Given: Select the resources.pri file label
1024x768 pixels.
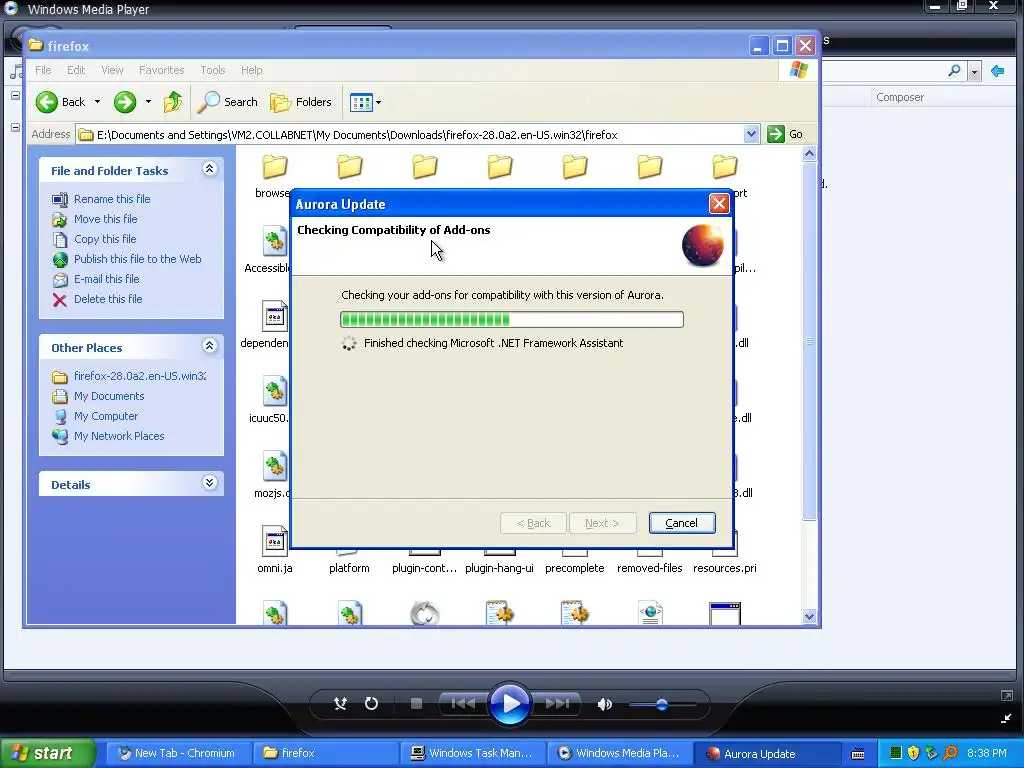Looking at the screenshot, I should coord(725,568).
